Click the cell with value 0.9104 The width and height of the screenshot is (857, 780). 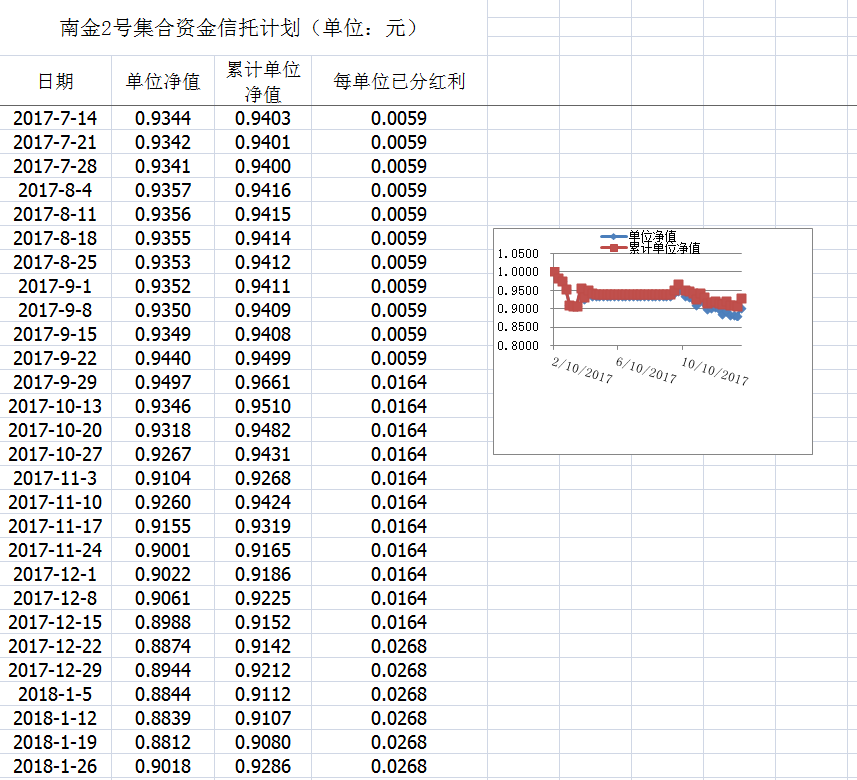pos(163,478)
